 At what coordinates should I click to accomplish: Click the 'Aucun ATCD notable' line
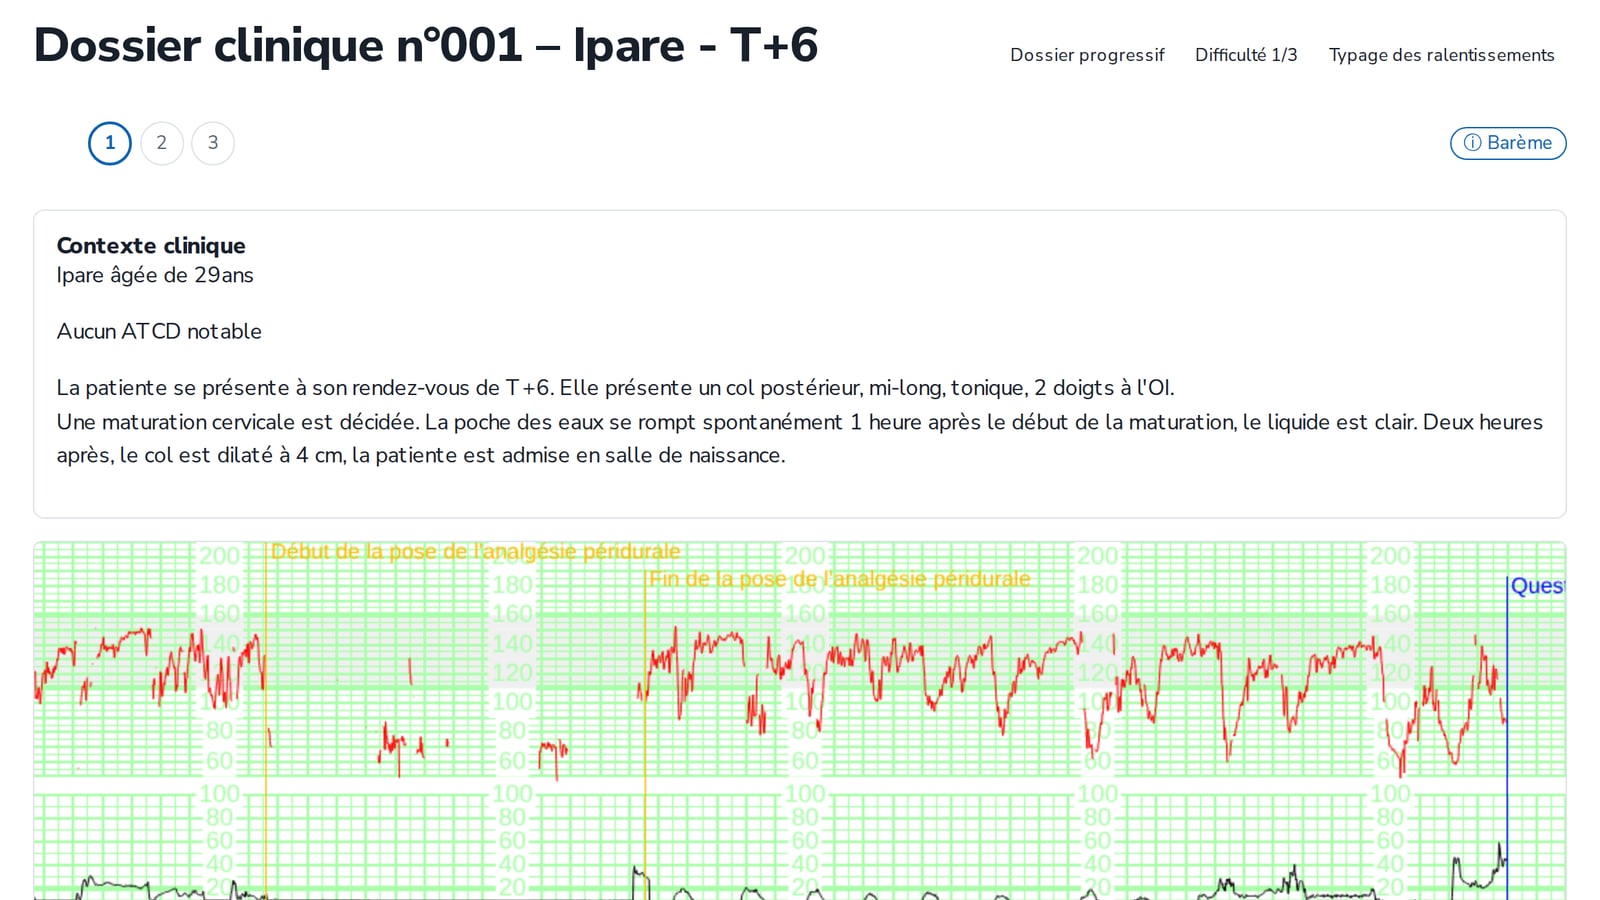(x=159, y=331)
